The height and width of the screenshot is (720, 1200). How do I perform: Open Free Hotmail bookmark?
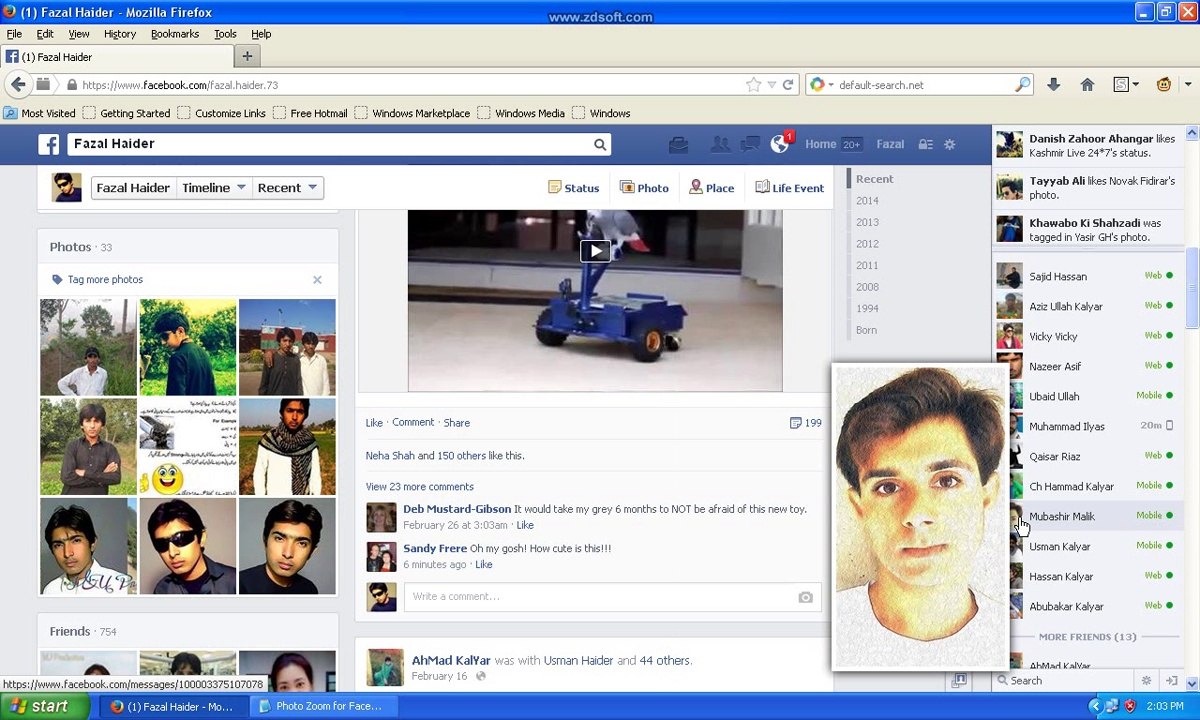click(x=310, y=114)
